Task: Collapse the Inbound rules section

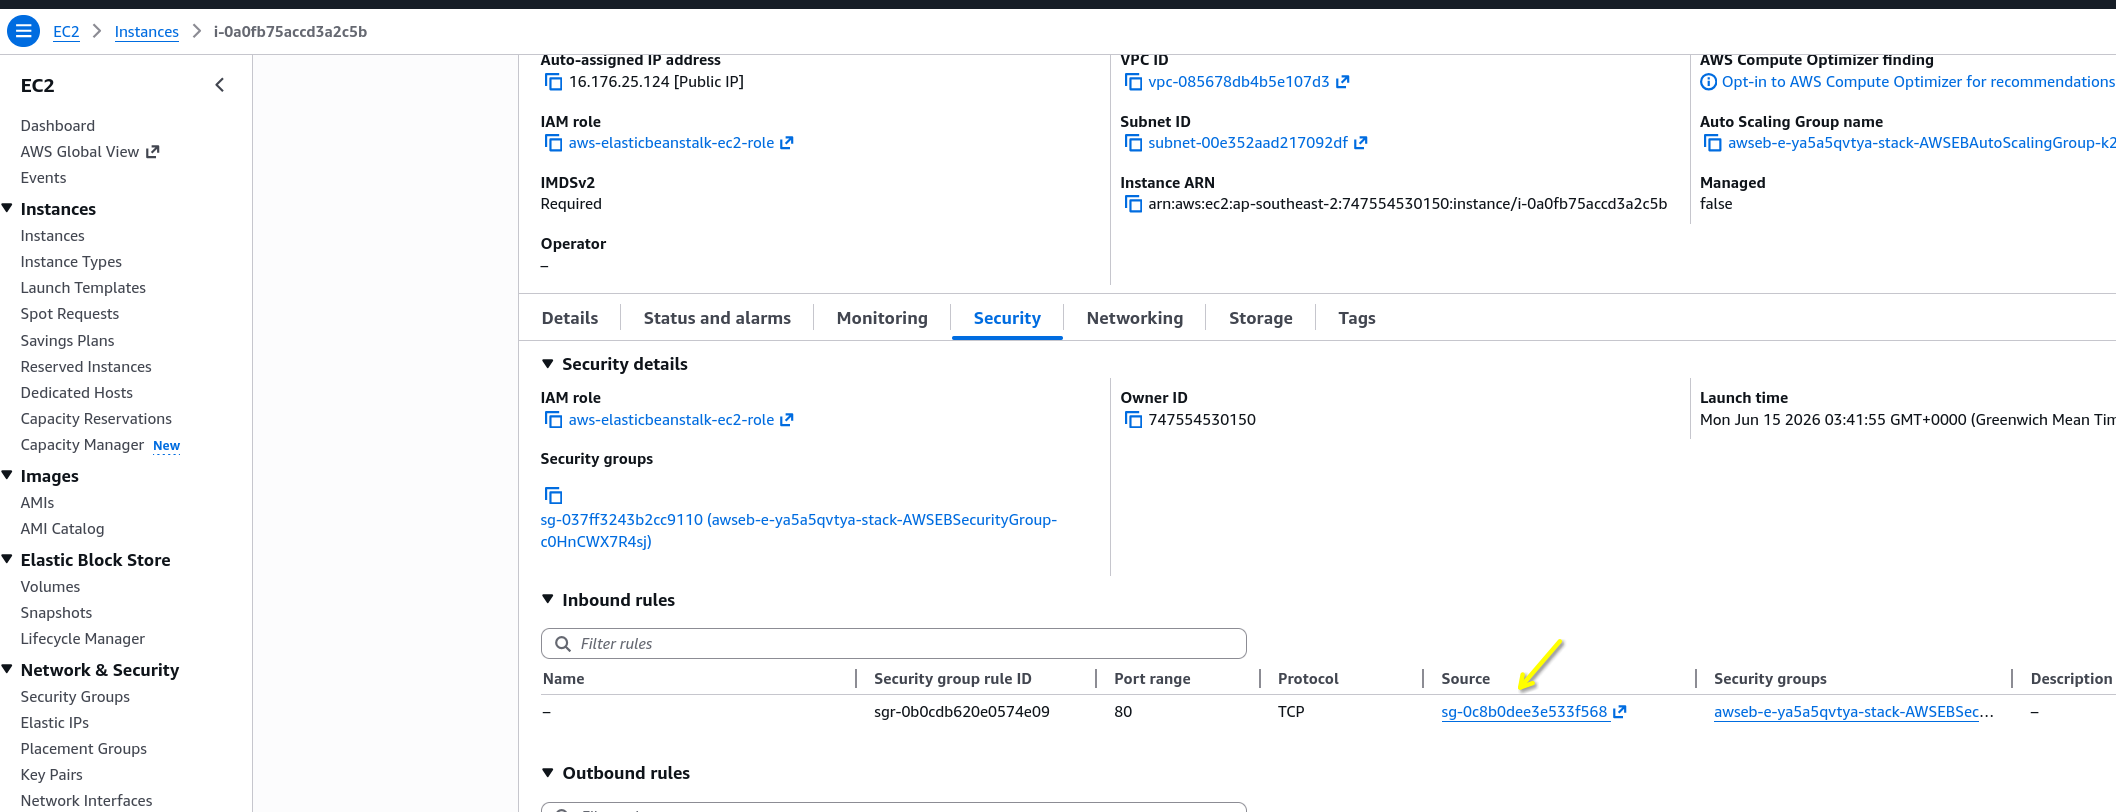Action: tap(547, 599)
